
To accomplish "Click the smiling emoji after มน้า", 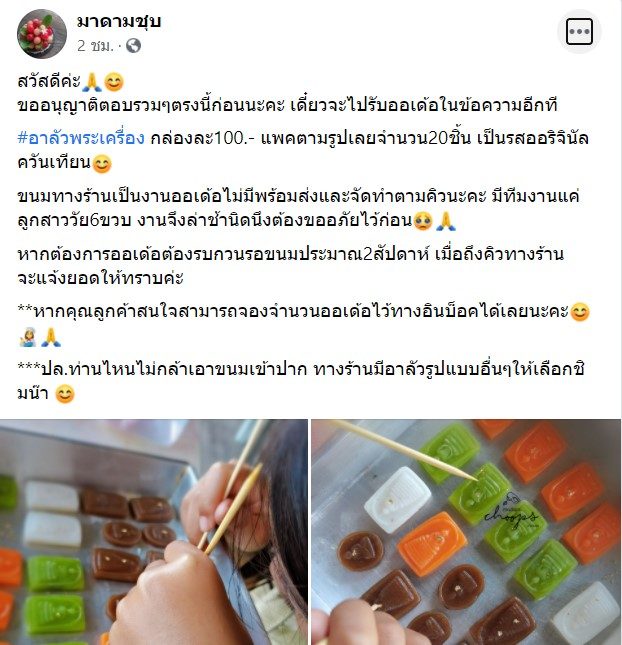I will (65, 394).
